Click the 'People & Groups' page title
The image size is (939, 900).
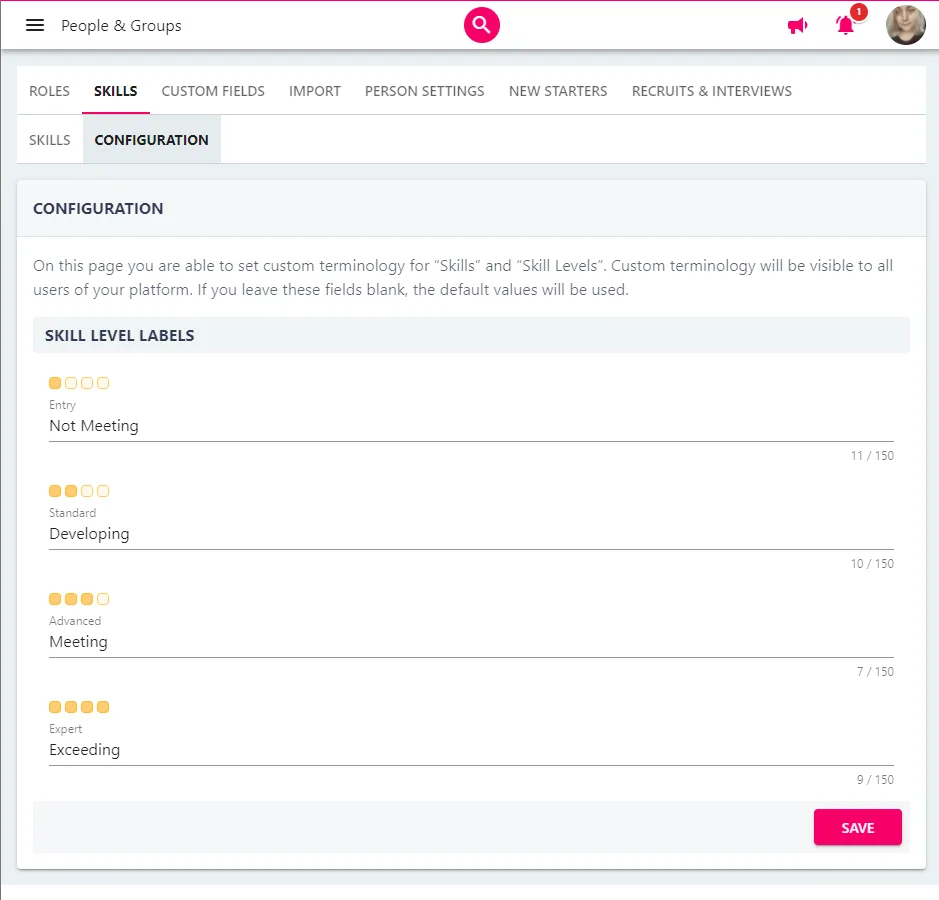pos(121,26)
